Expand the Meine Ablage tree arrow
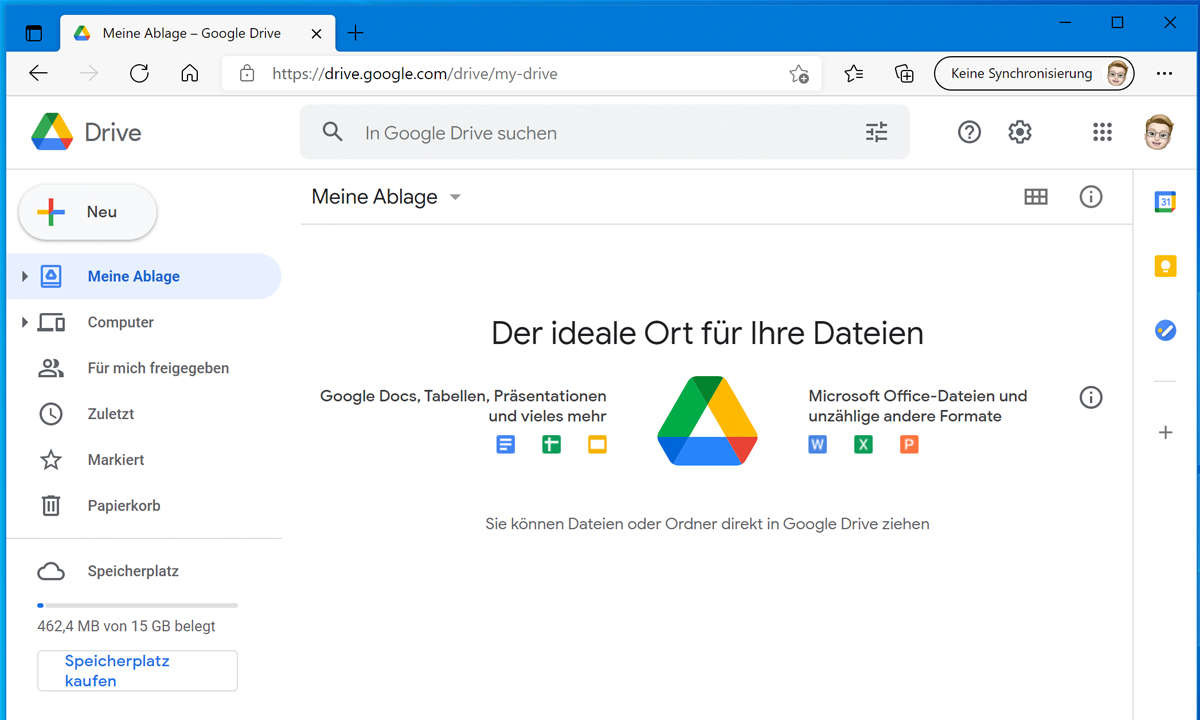1200x720 pixels. (25, 276)
